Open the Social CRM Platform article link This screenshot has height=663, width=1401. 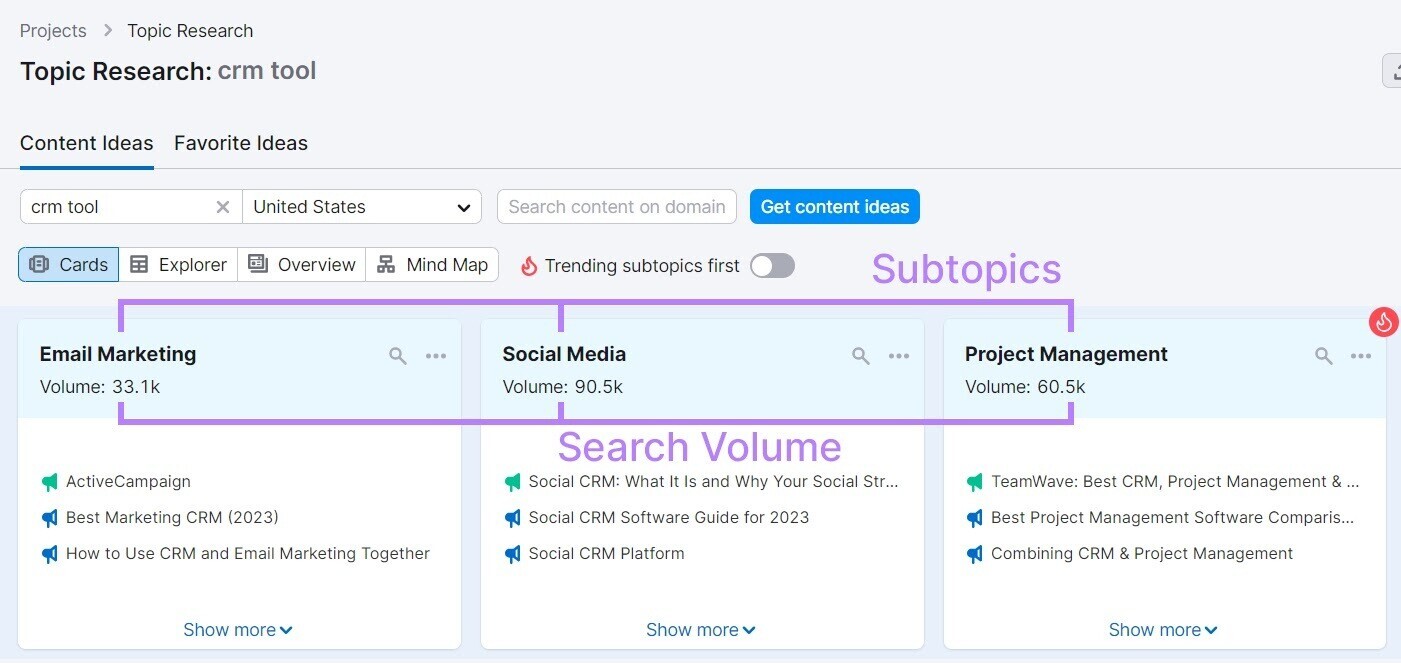tap(606, 553)
